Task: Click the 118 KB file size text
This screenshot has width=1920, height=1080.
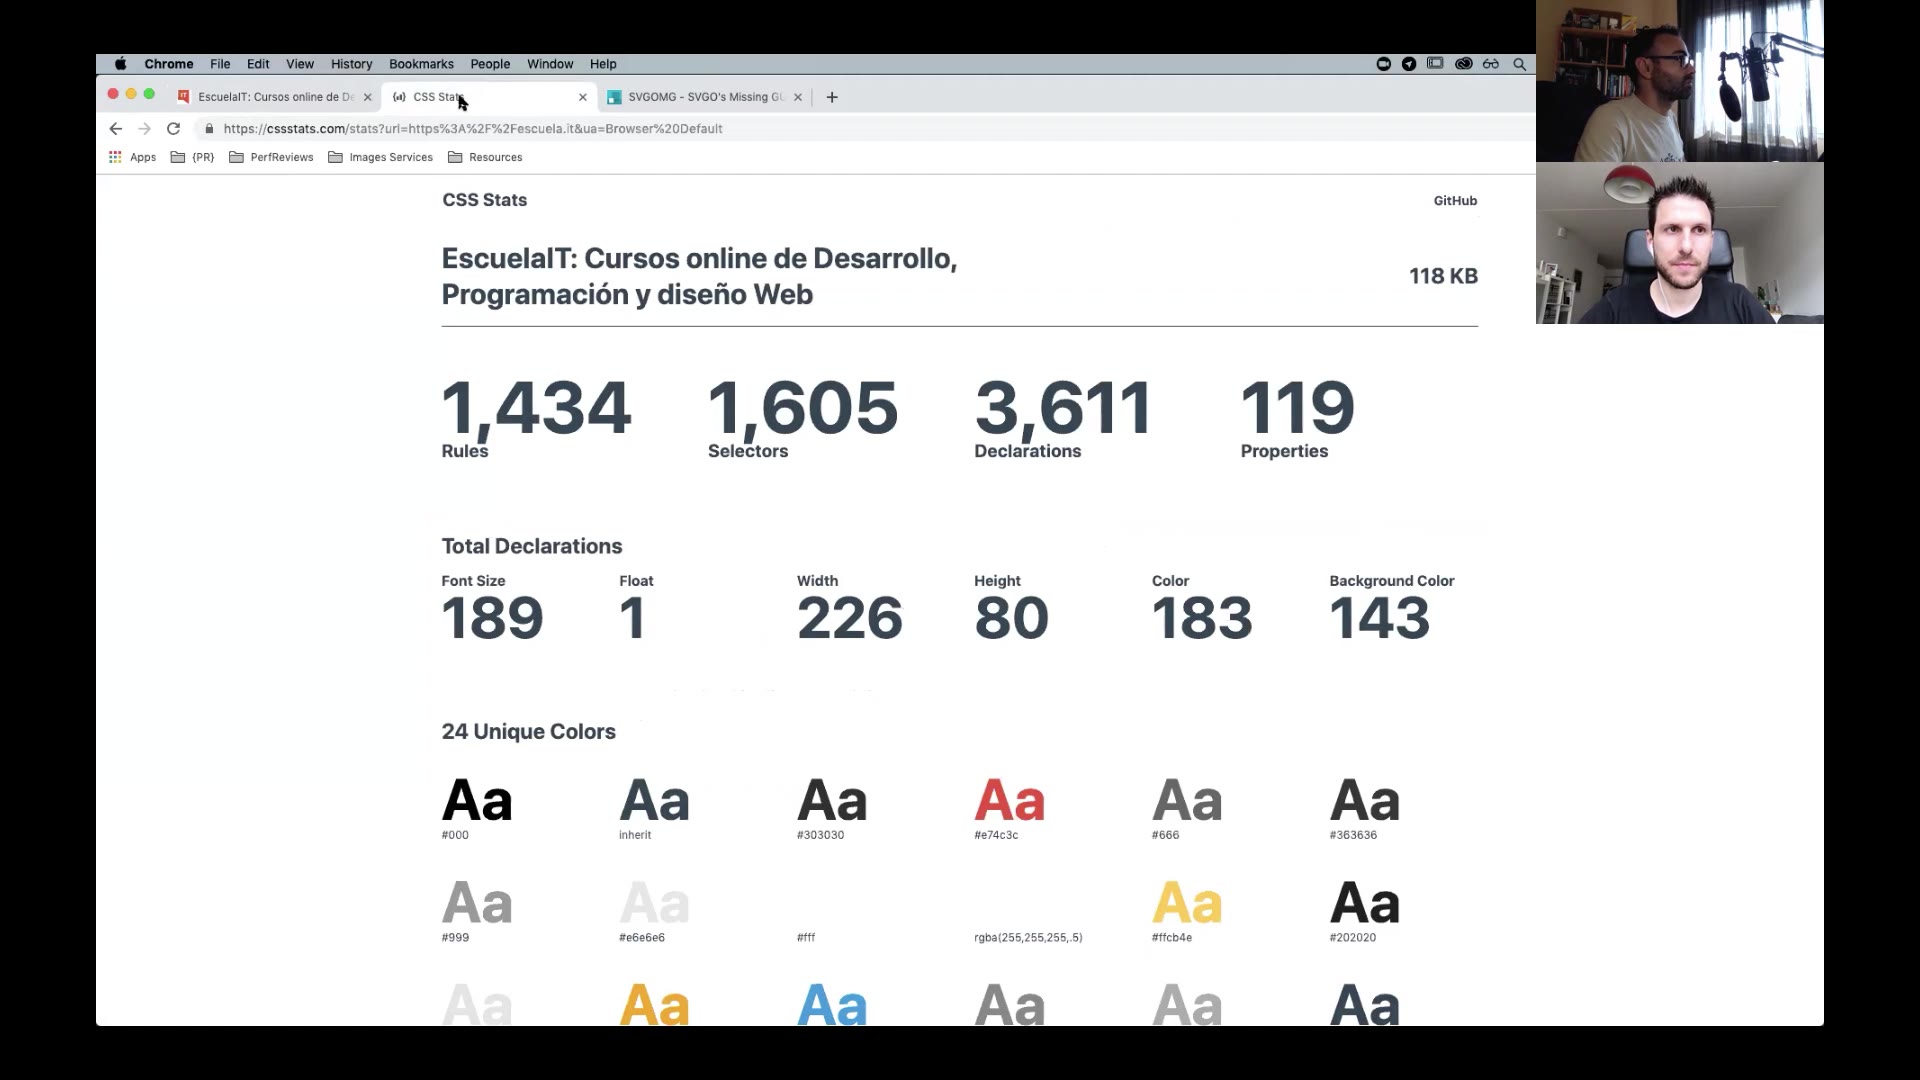Action: point(1443,276)
